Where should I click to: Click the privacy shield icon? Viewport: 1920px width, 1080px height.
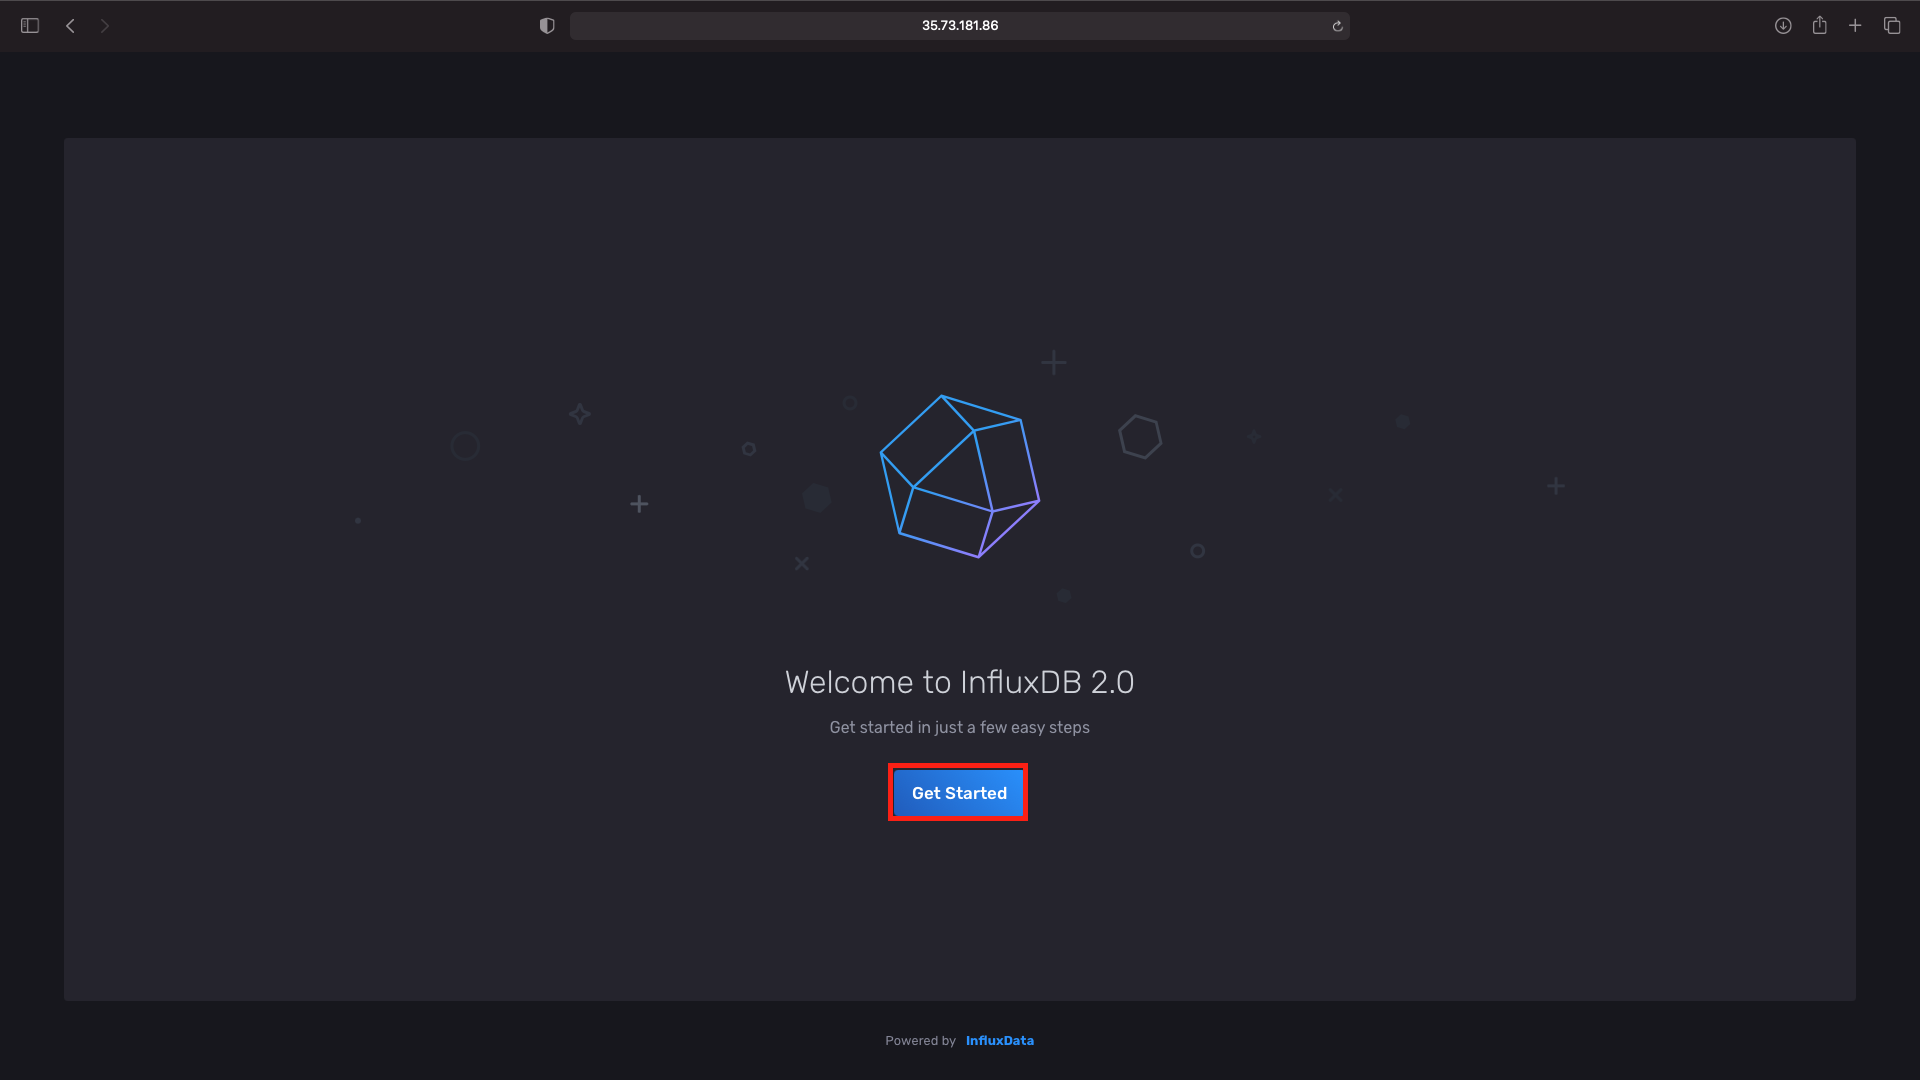546,26
